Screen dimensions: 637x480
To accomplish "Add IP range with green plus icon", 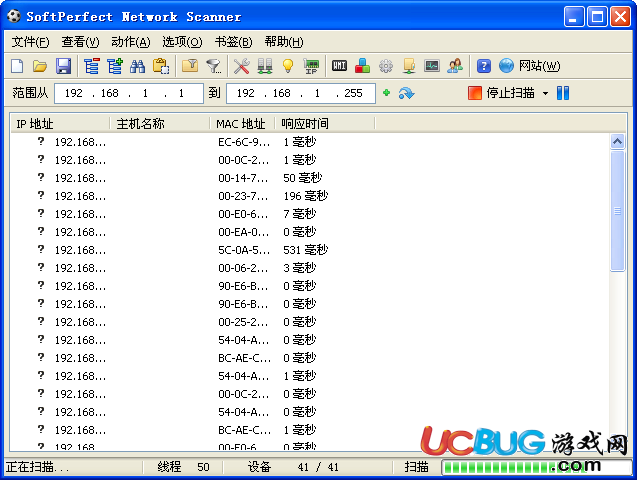I will (x=386, y=93).
